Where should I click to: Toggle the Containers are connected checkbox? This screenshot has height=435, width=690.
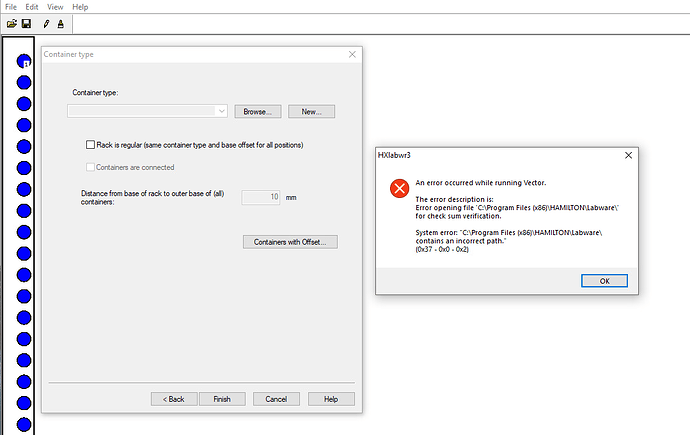point(91,167)
